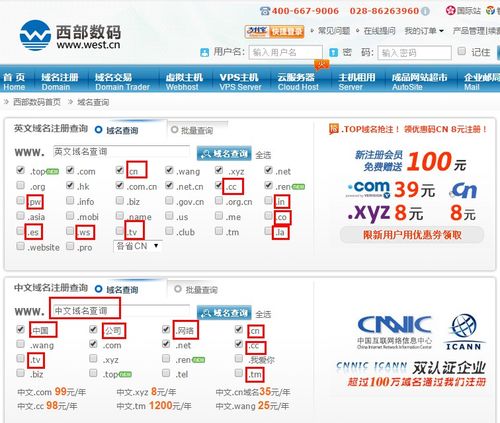Check the .website checkbox
500x423 pixels.
21,246
